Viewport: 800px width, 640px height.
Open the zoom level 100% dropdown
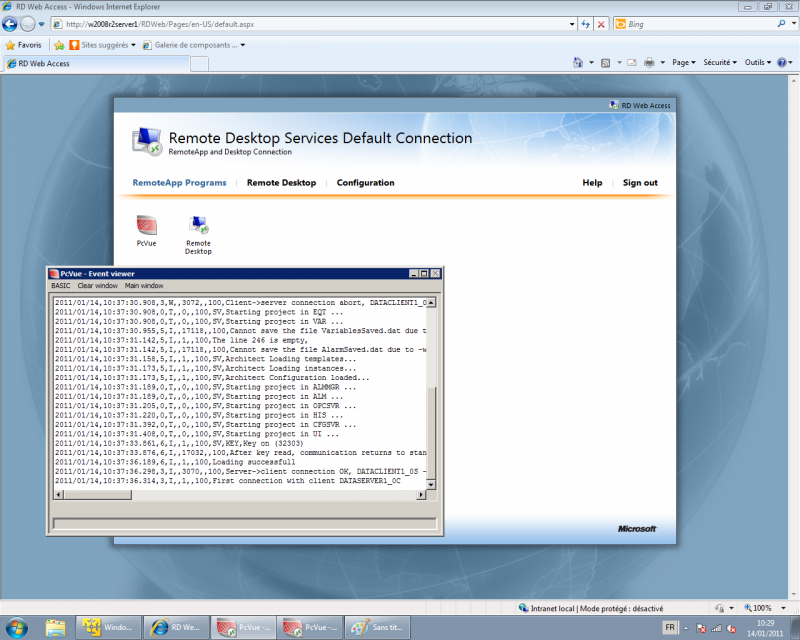pyautogui.click(x=783, y=608)
